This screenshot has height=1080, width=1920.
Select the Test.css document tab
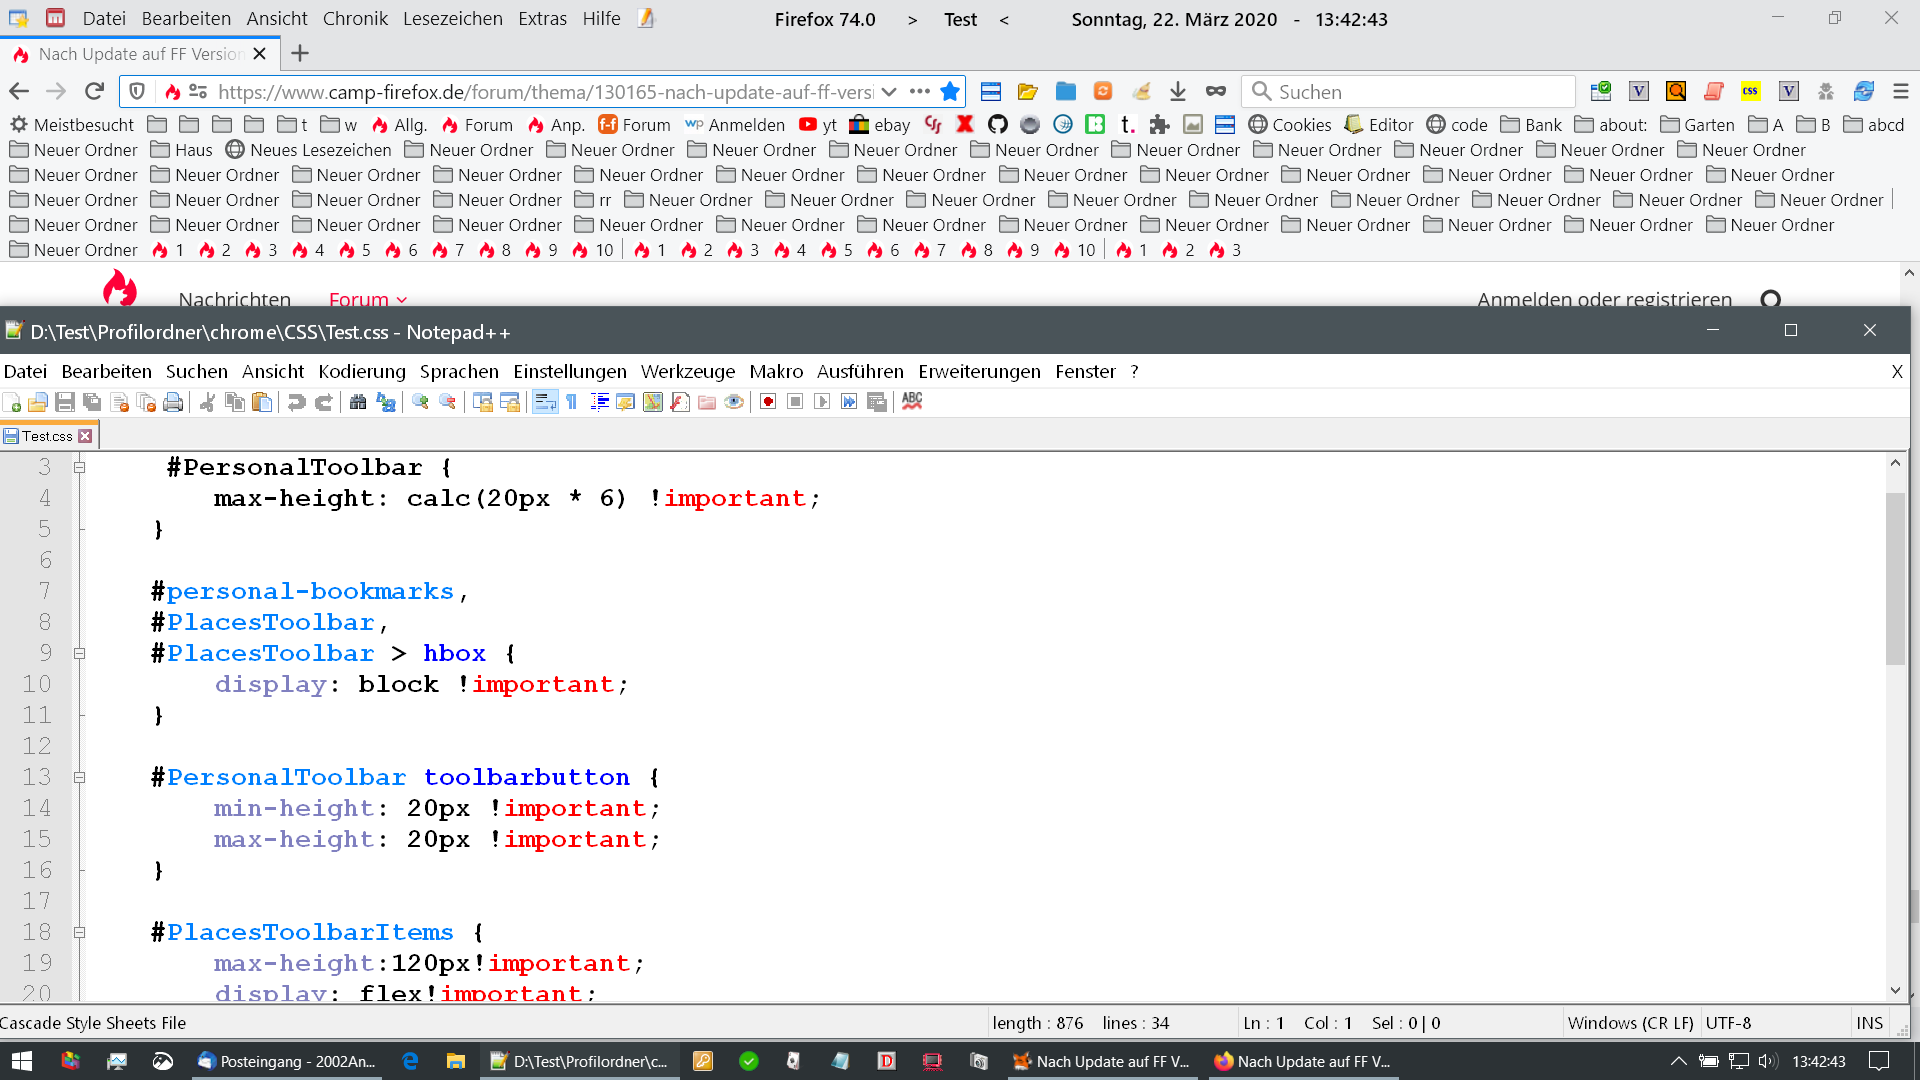point(47,436)
